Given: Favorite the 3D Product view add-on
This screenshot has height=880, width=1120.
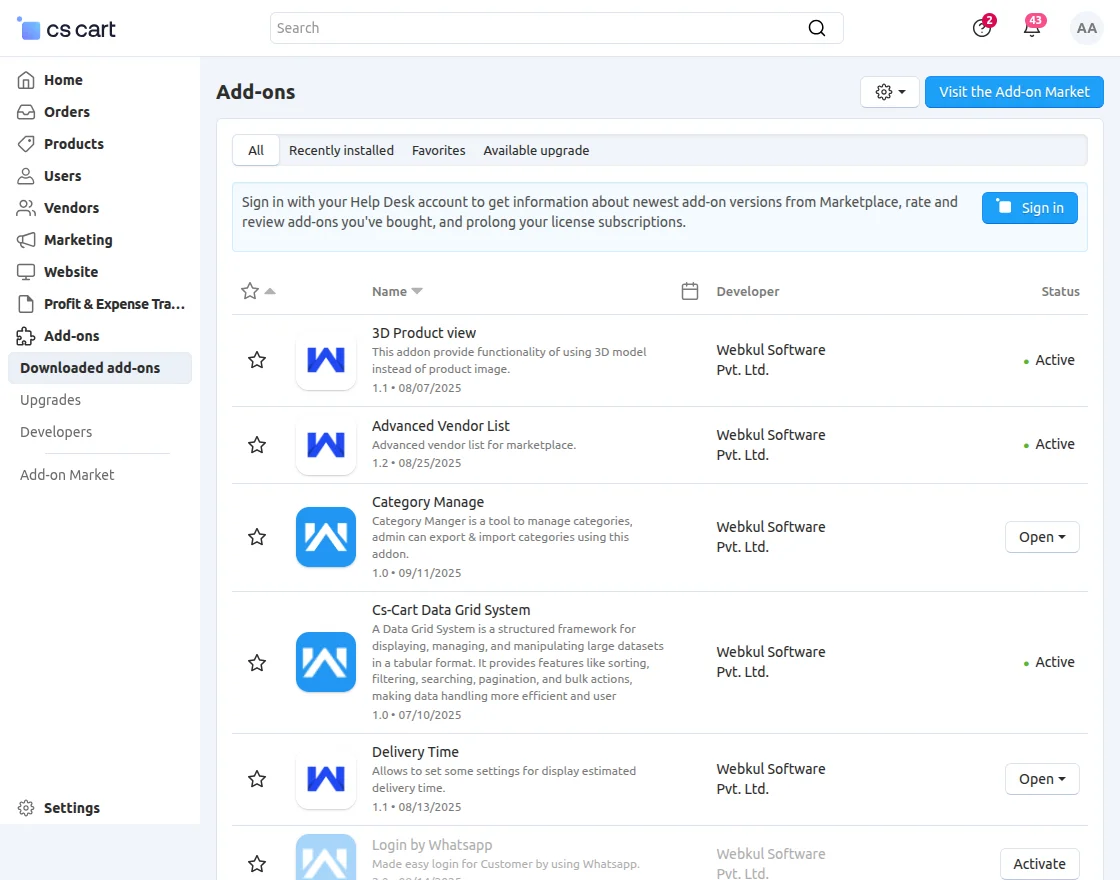Looking at the screenshot, I should pyautogui.click(x=257, y=360).
